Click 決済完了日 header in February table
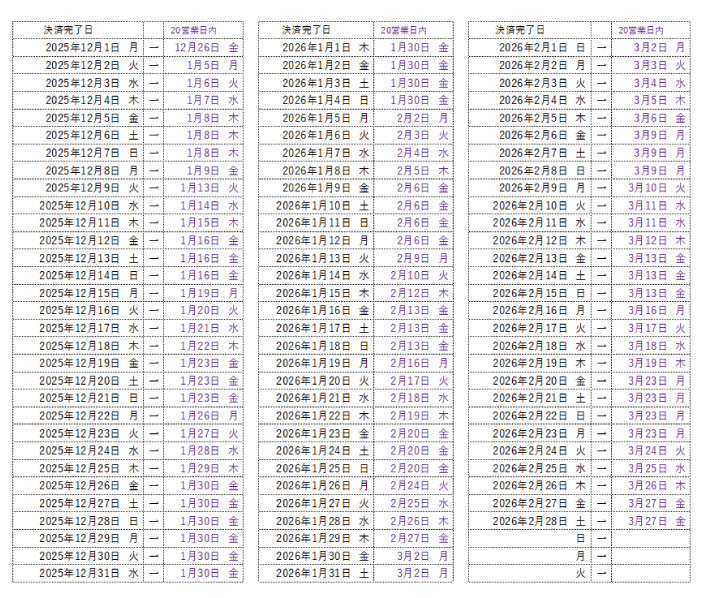Screen dimensions: 704x598 pyautogui.click(x=520, y=30)
